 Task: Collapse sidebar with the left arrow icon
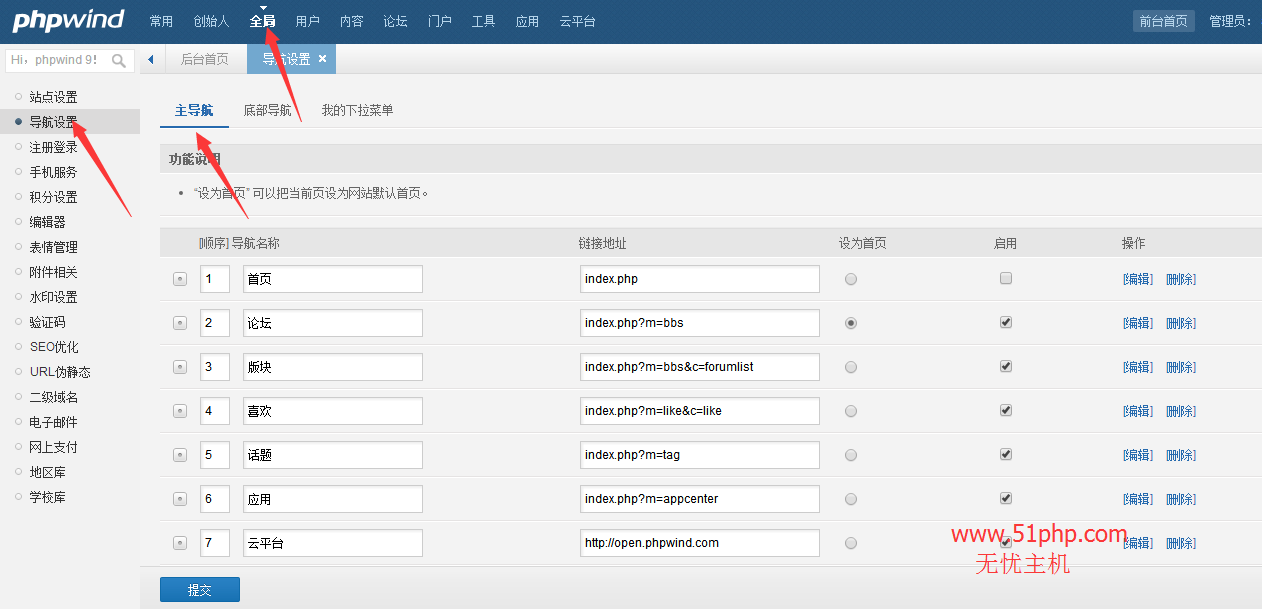151,60
